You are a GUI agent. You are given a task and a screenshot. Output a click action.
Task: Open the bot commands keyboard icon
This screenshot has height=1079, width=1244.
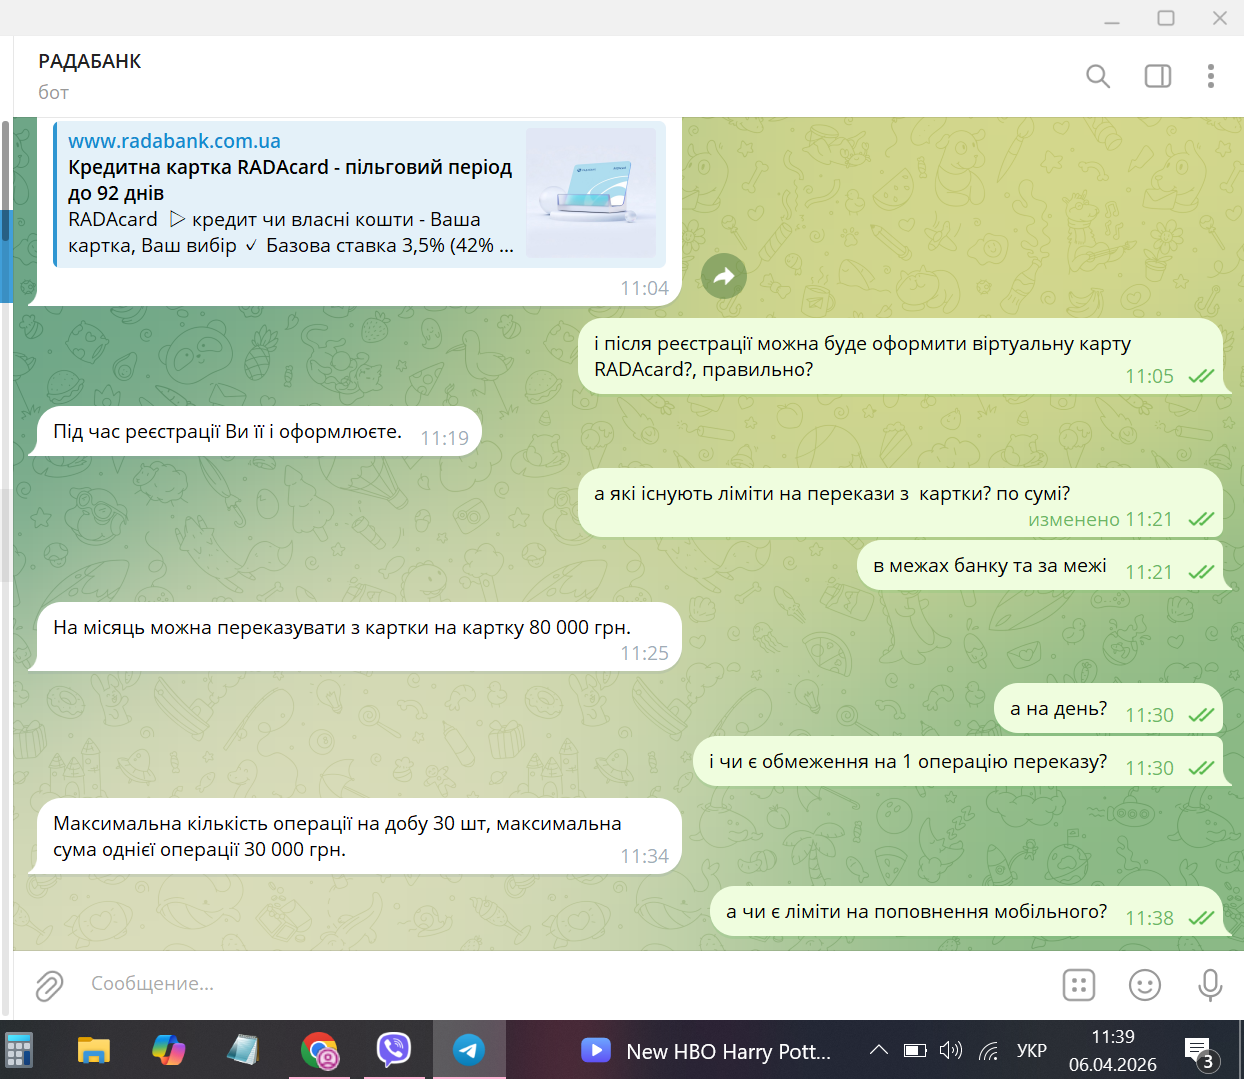[x=1079, y=985]
